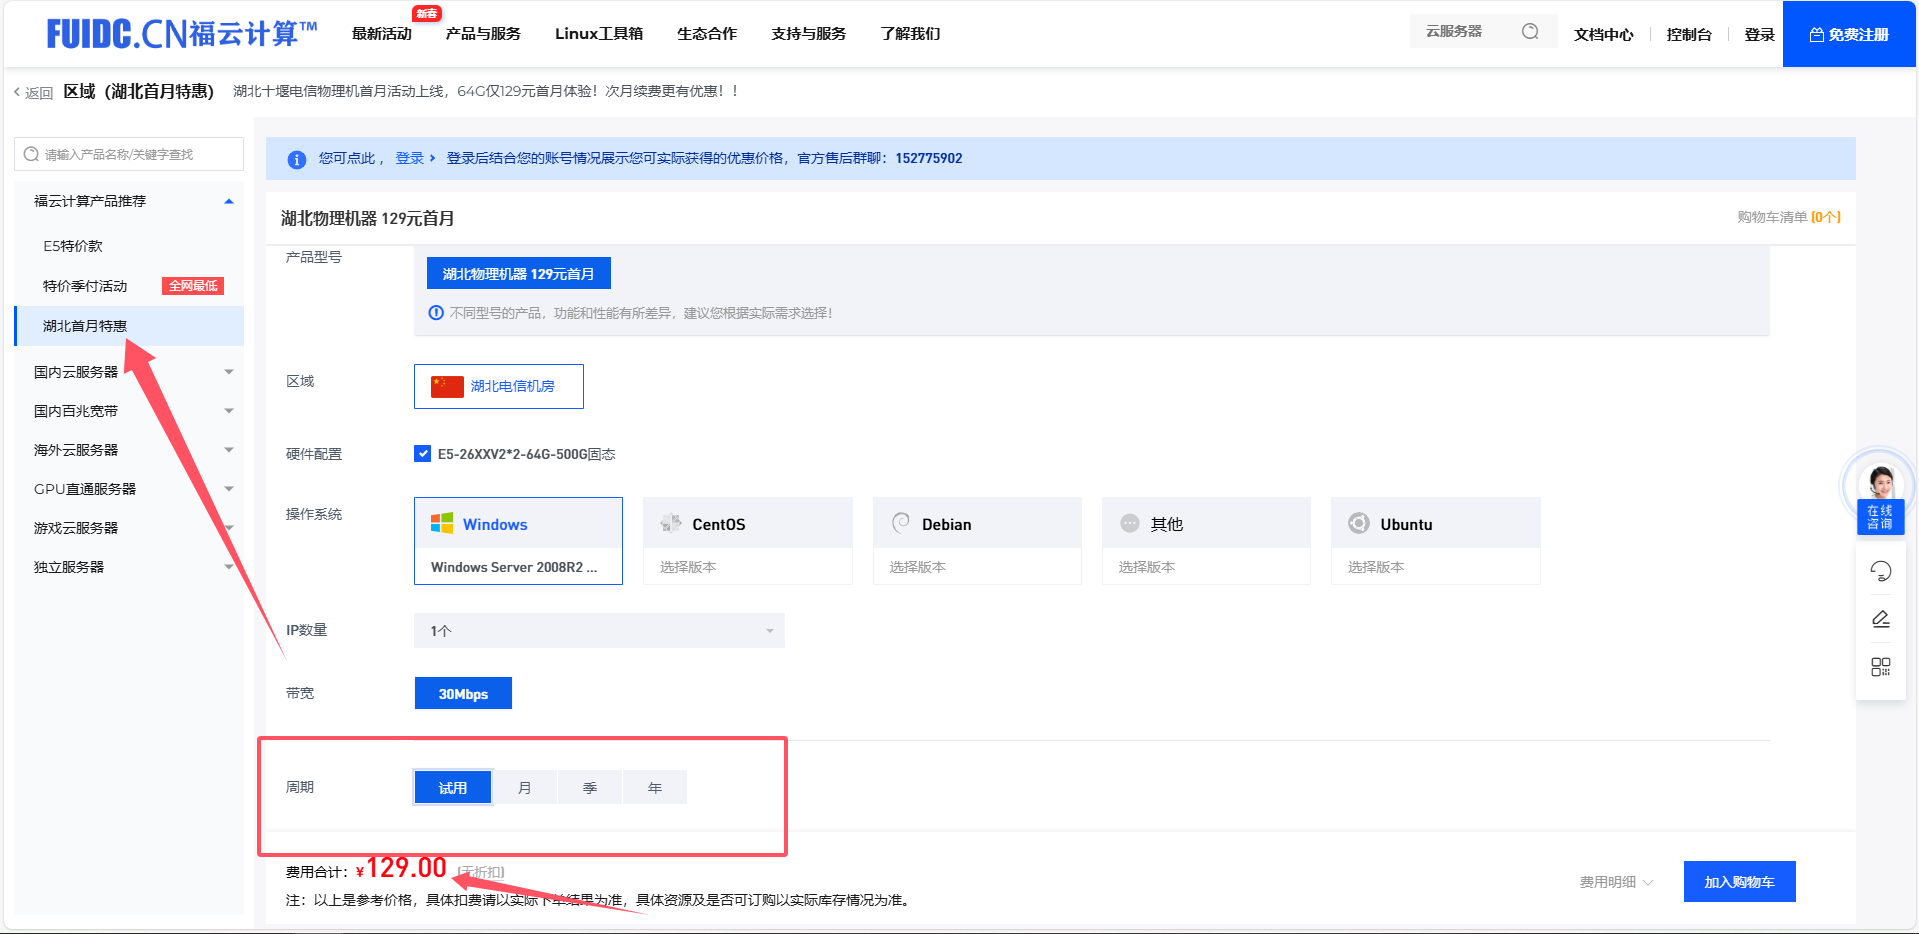The image size is (1919, 934).
Task: Toggle the E5-26XXV2 hardware config checkbox
Action: 423,454
